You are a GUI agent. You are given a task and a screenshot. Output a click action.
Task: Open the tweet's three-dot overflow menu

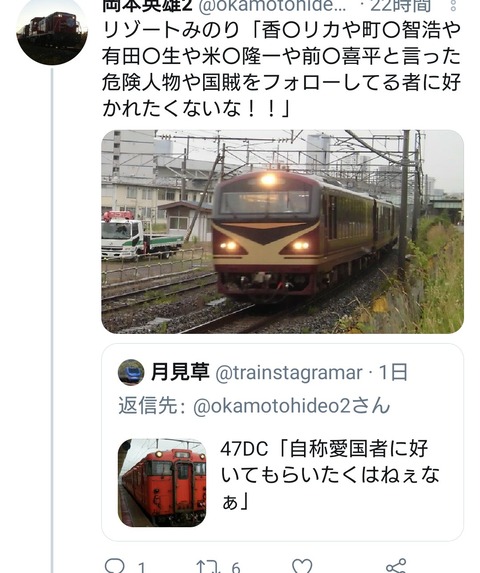(x=453, y=5)
